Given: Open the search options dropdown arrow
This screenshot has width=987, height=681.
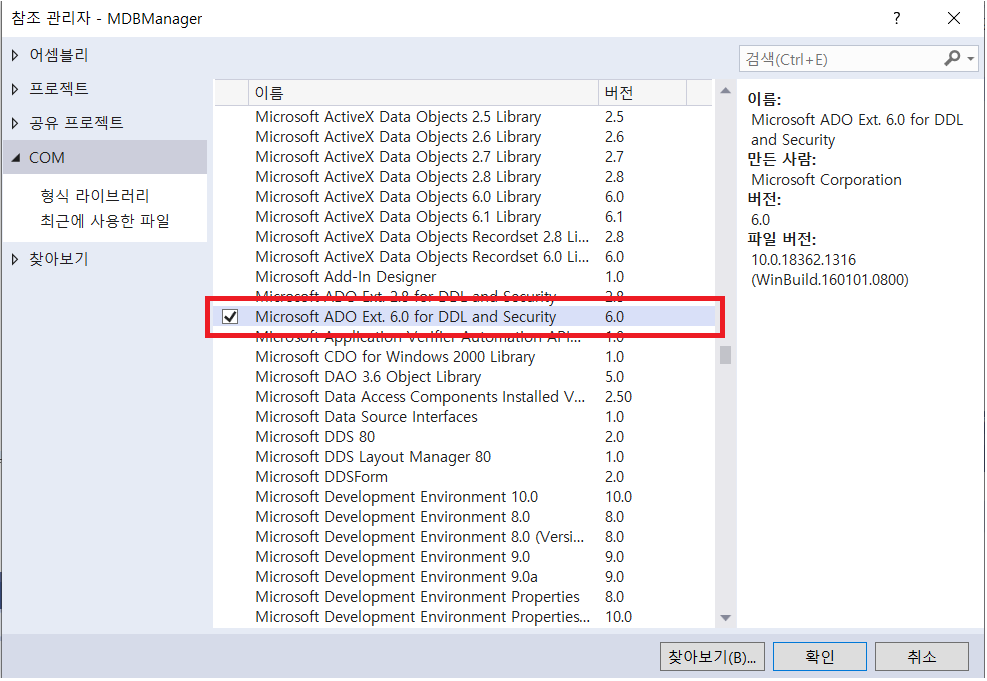Looking at the screenshot, I should 971,59.
